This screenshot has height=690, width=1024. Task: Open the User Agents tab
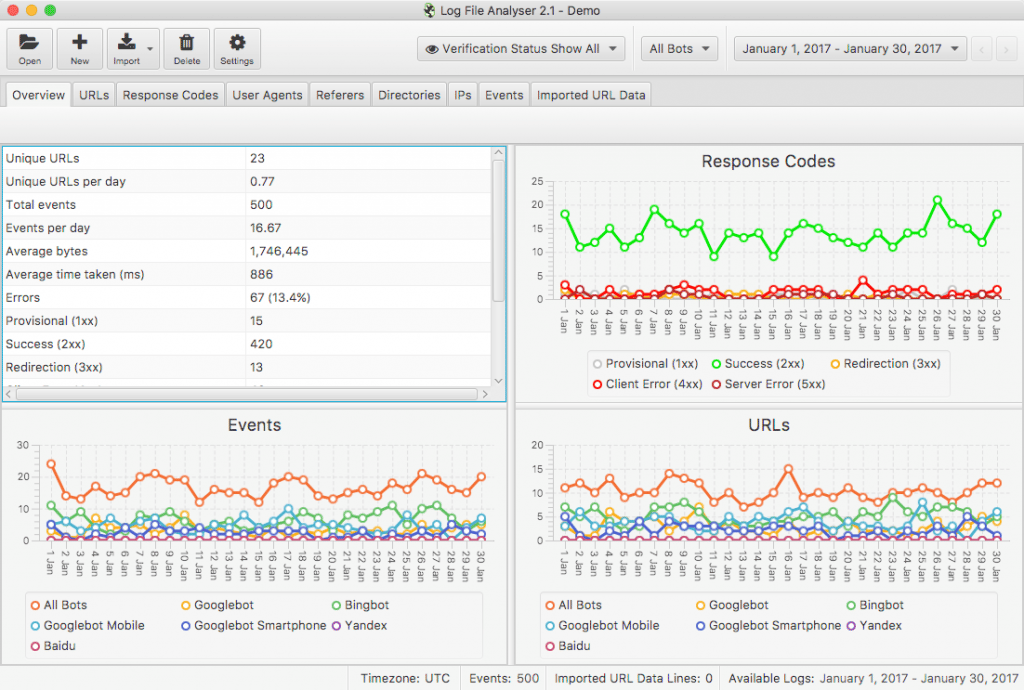point(267,95)
